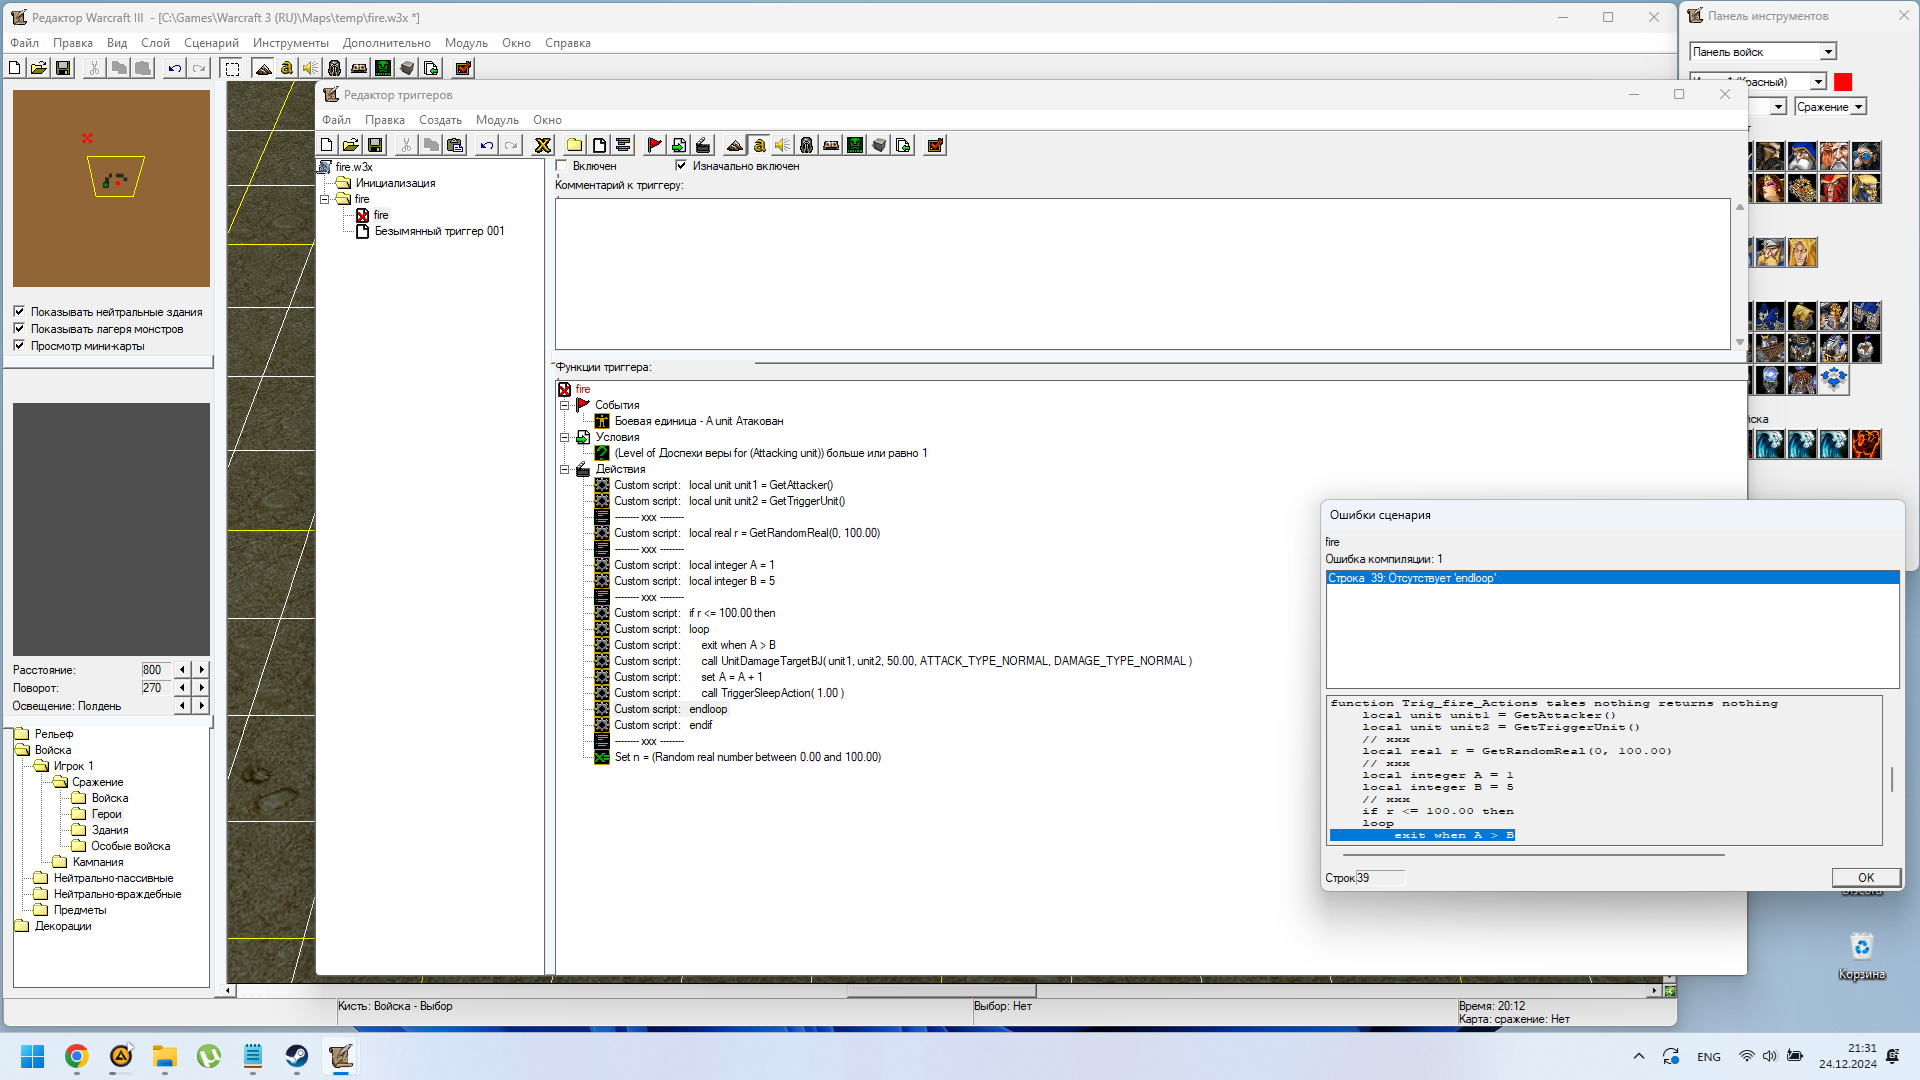Click Test Map icon in trigger editor toolbar

[x=935, y=146]
